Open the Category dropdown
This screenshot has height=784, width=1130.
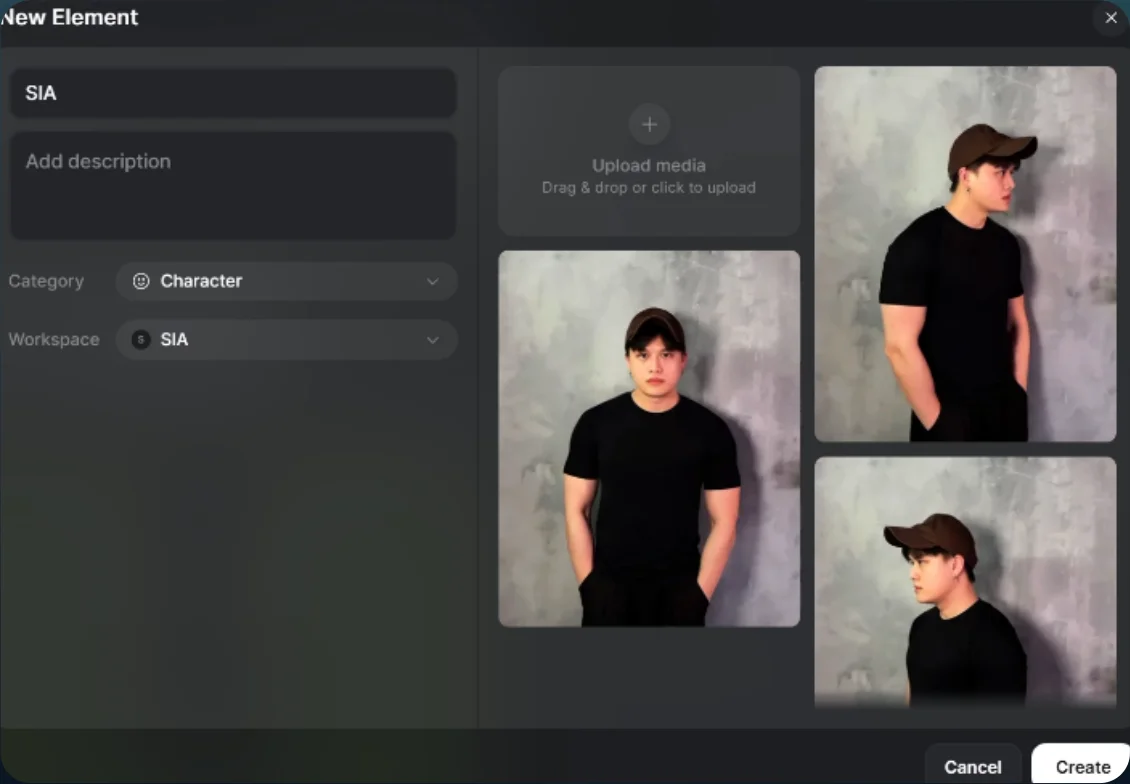286,281
